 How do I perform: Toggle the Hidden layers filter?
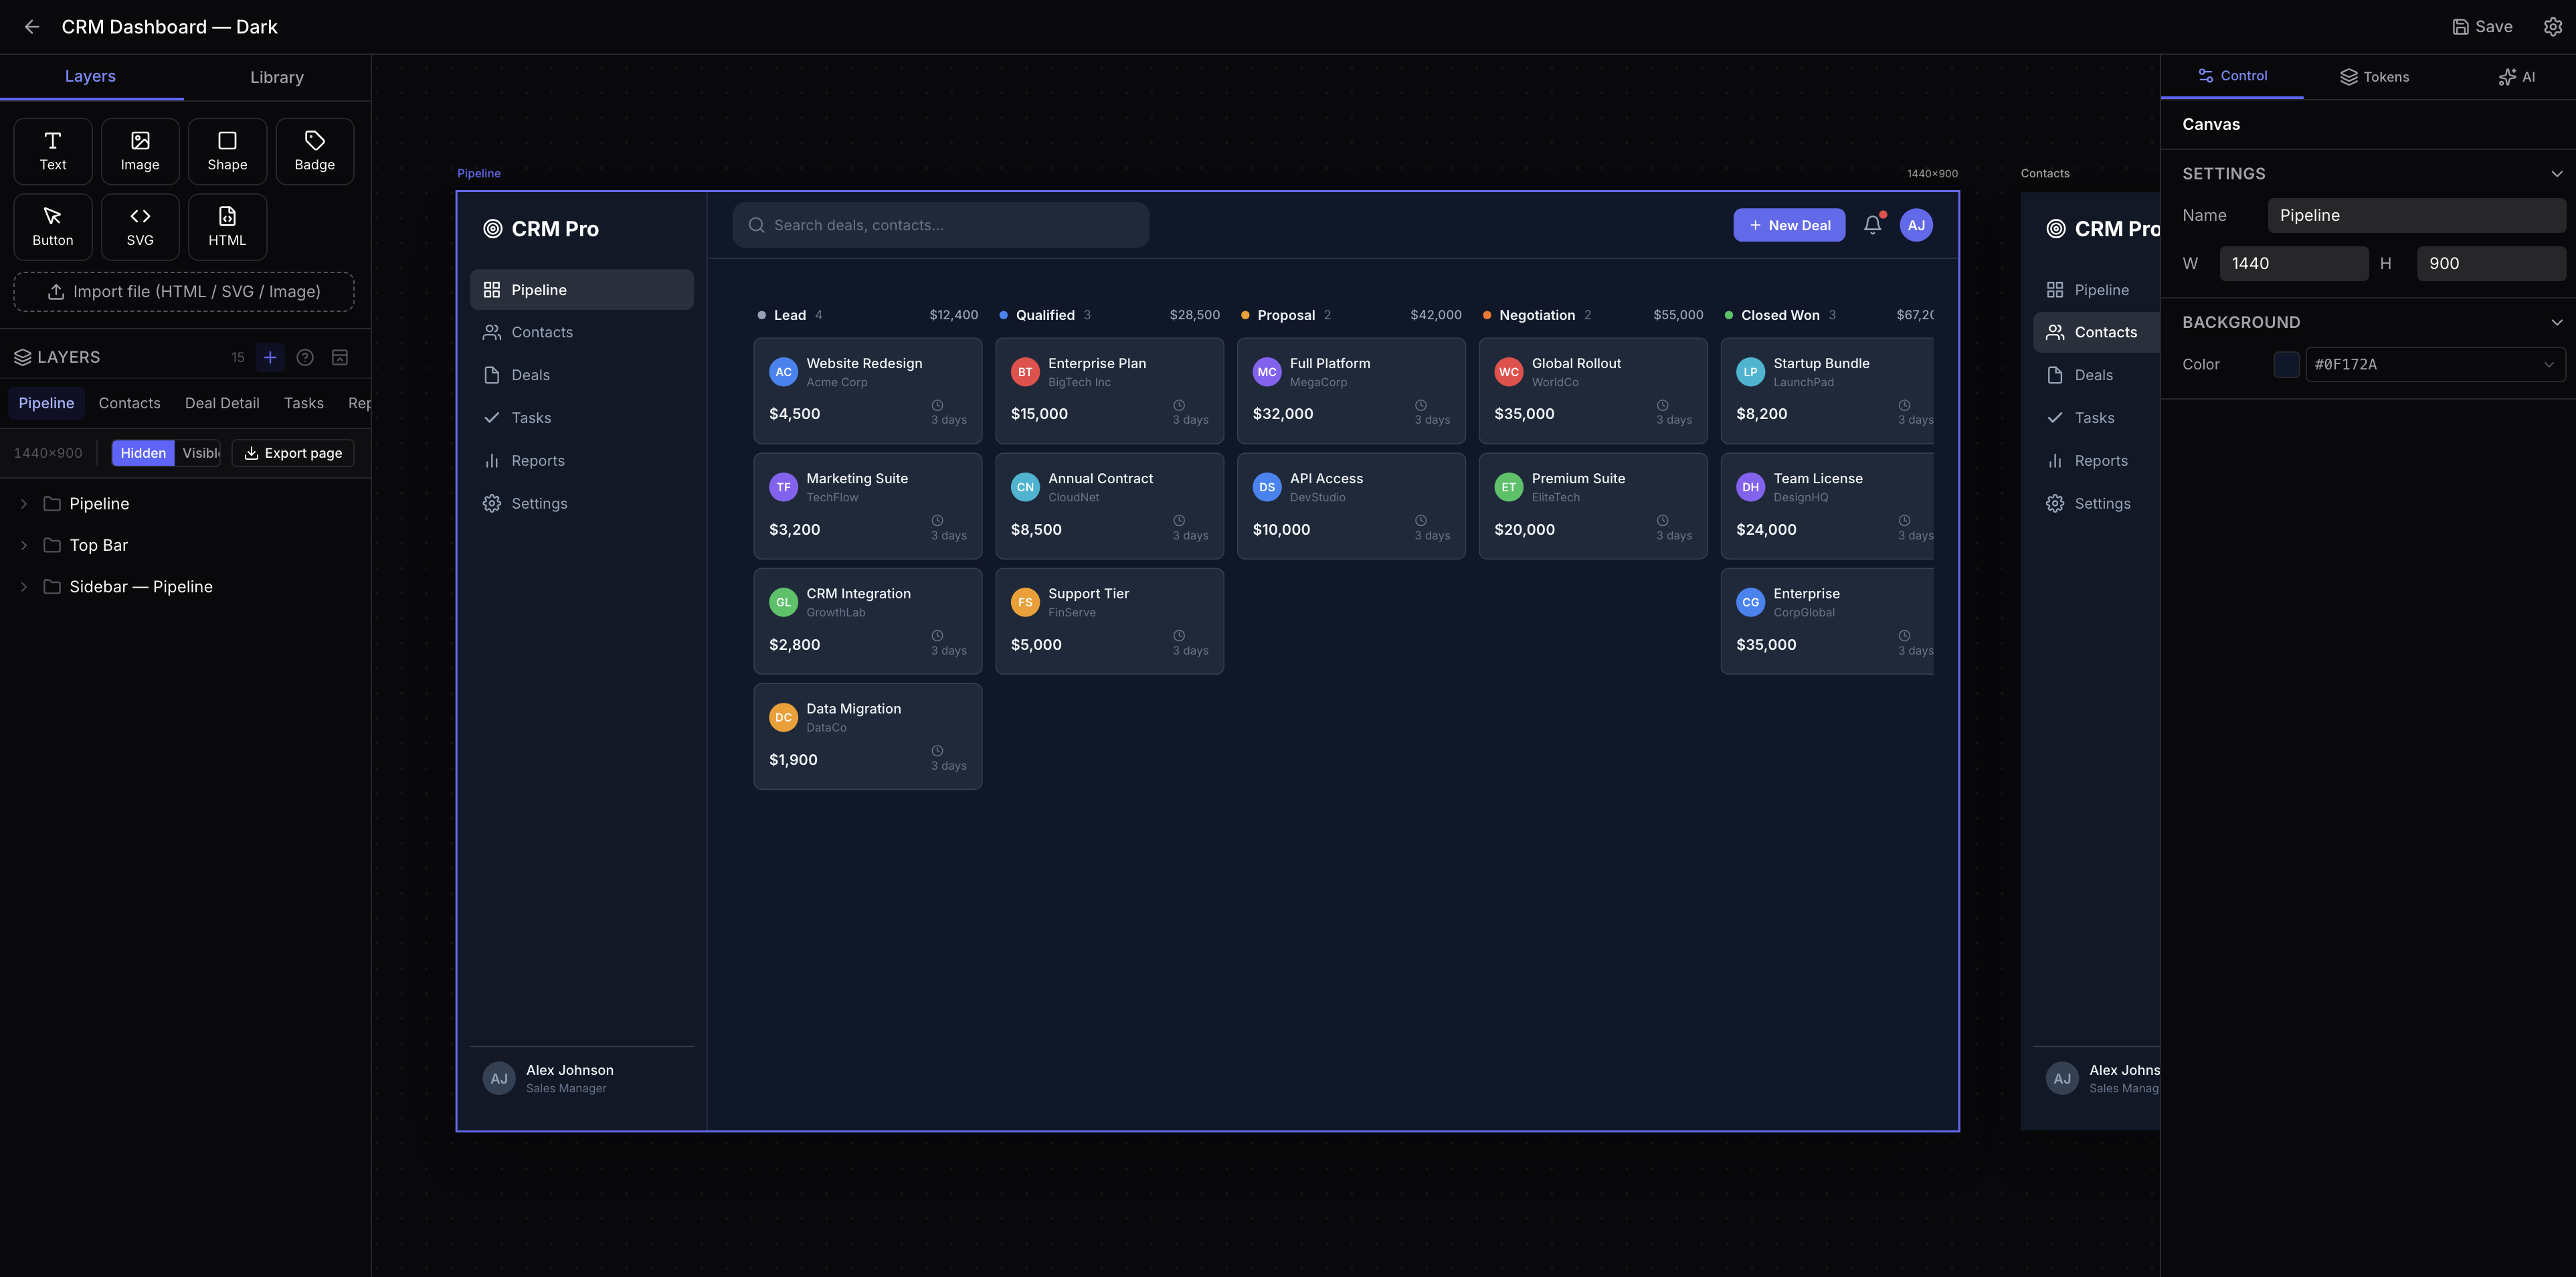click(143, 453)
